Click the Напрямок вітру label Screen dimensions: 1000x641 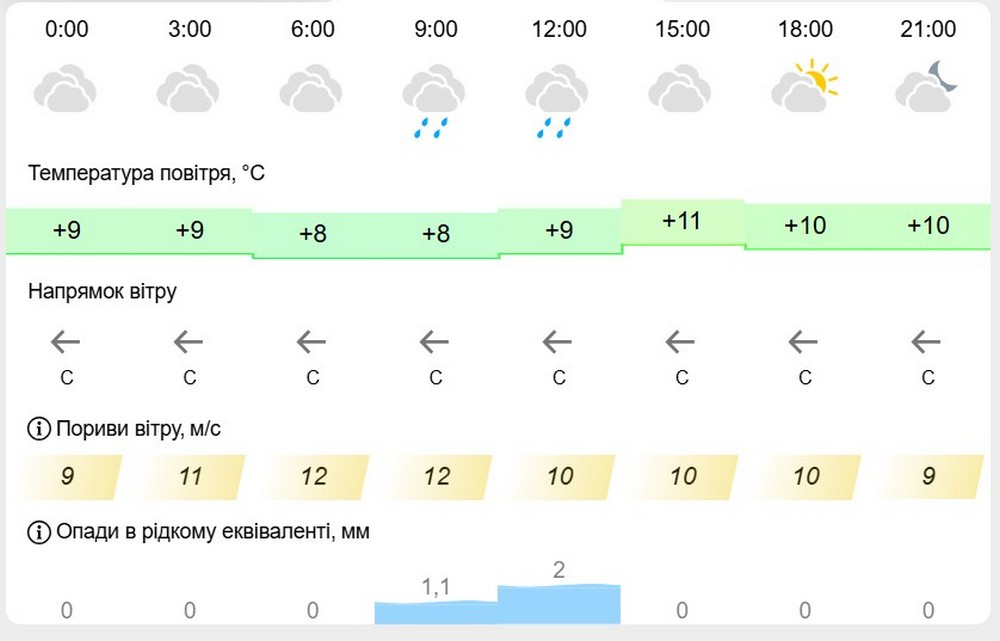(x=102, y=291)
